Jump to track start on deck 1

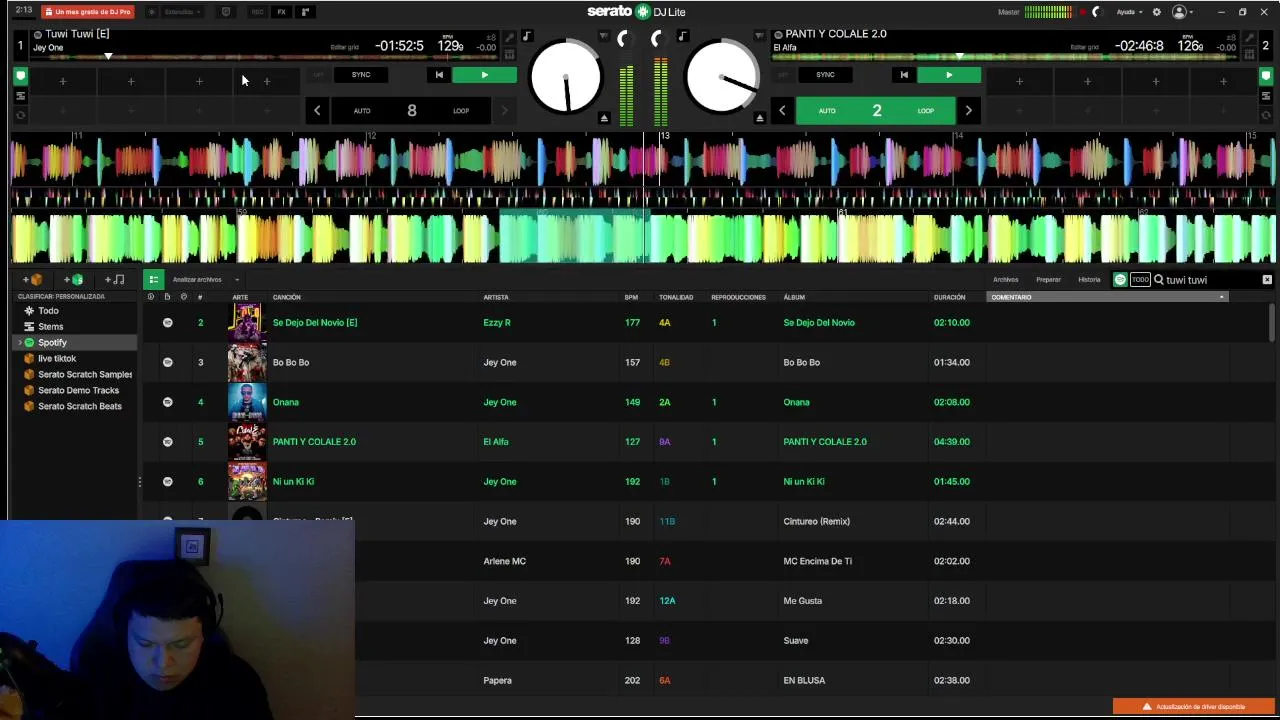(x=438, y=75)
